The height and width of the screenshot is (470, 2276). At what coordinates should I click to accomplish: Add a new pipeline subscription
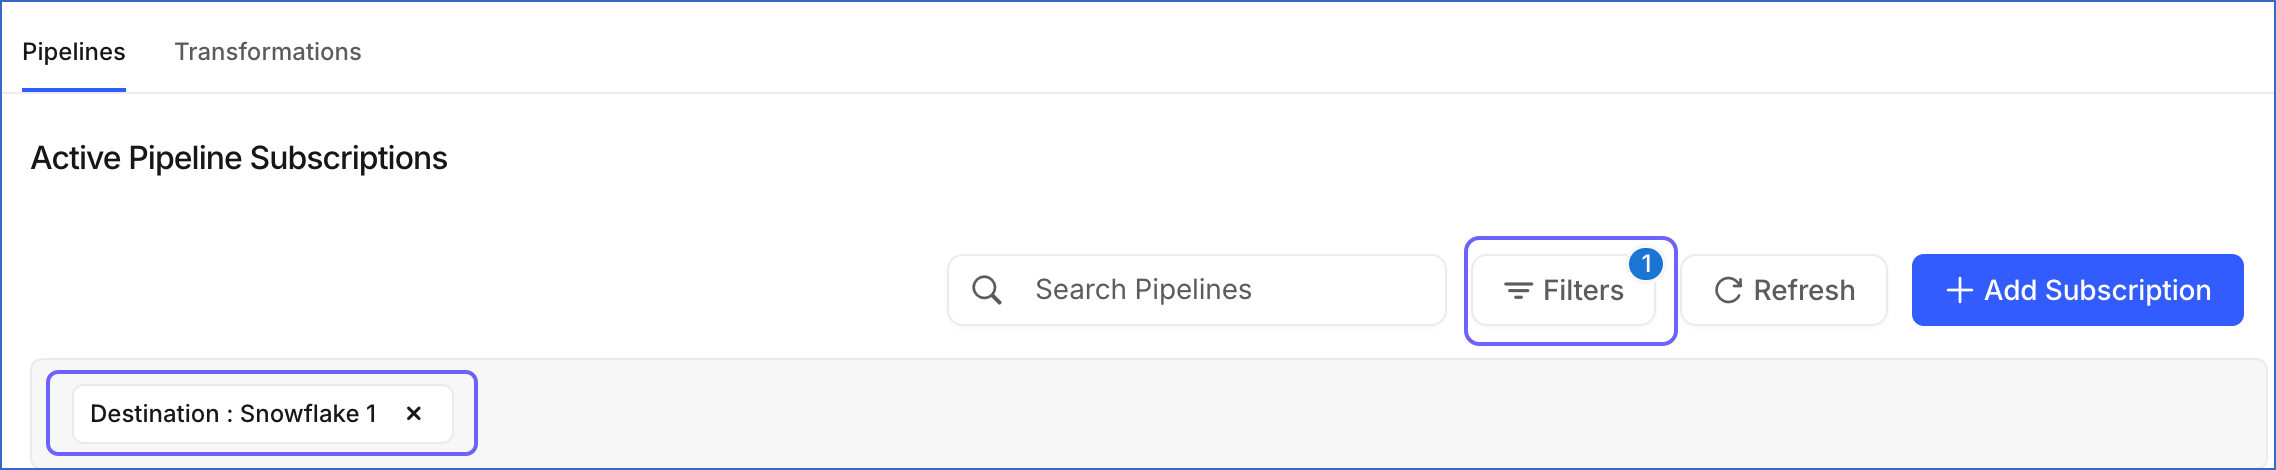tap(2077, 290)
